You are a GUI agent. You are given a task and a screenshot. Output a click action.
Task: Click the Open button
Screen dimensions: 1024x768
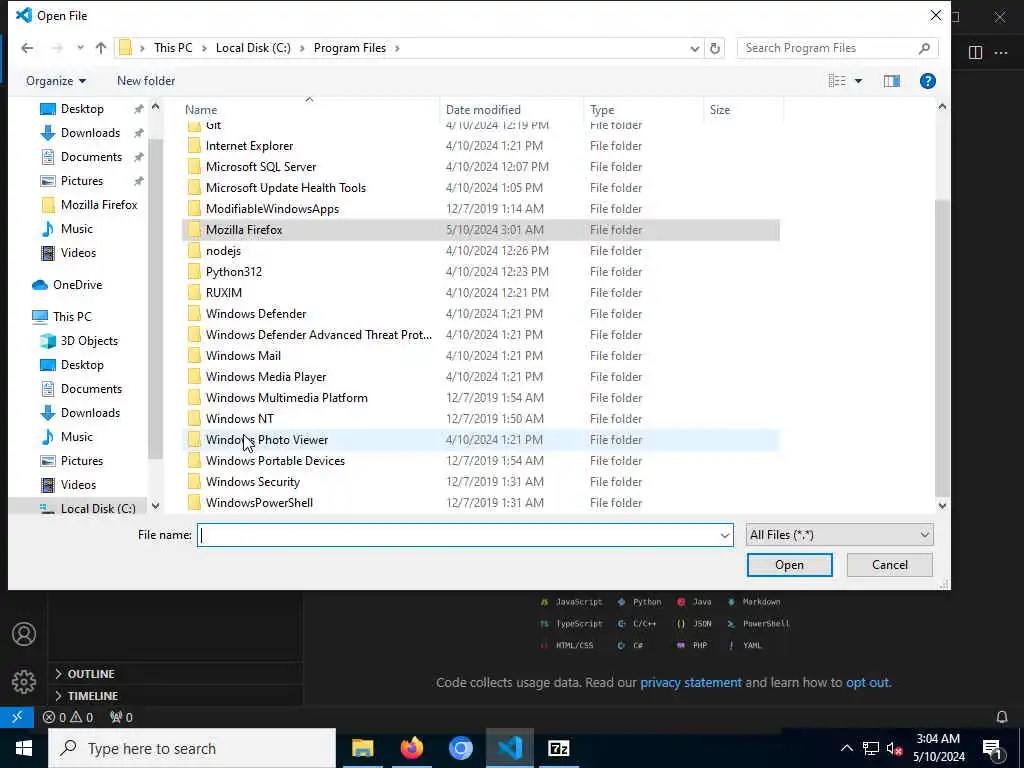point(790,565)
